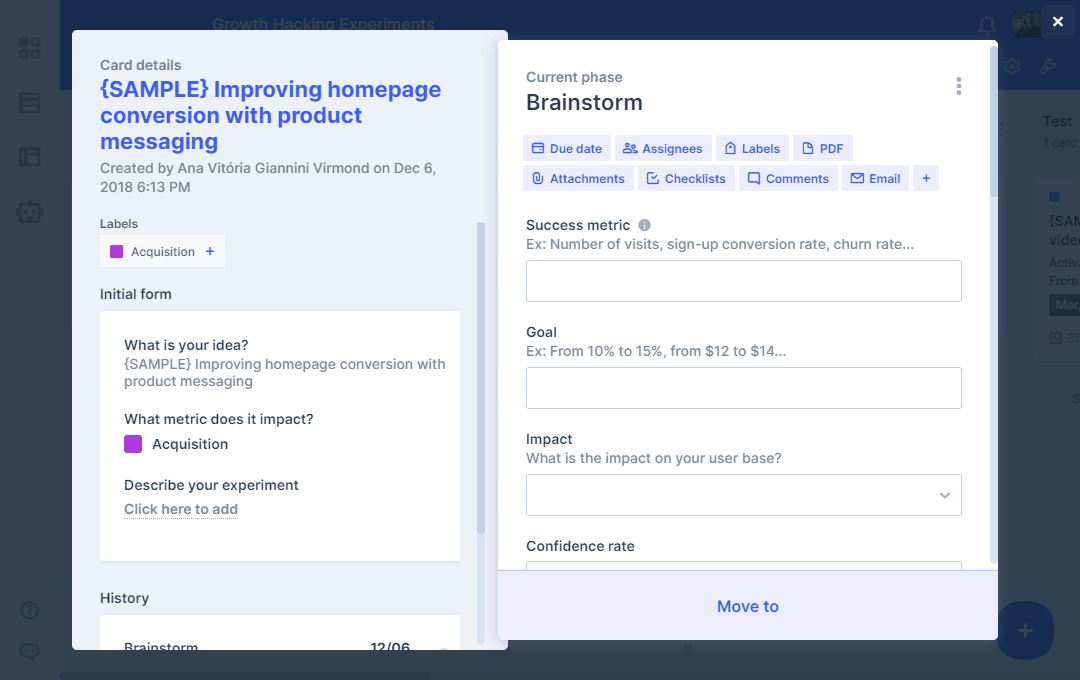
Task: Open the notifications bell icon
Action: 987,25
